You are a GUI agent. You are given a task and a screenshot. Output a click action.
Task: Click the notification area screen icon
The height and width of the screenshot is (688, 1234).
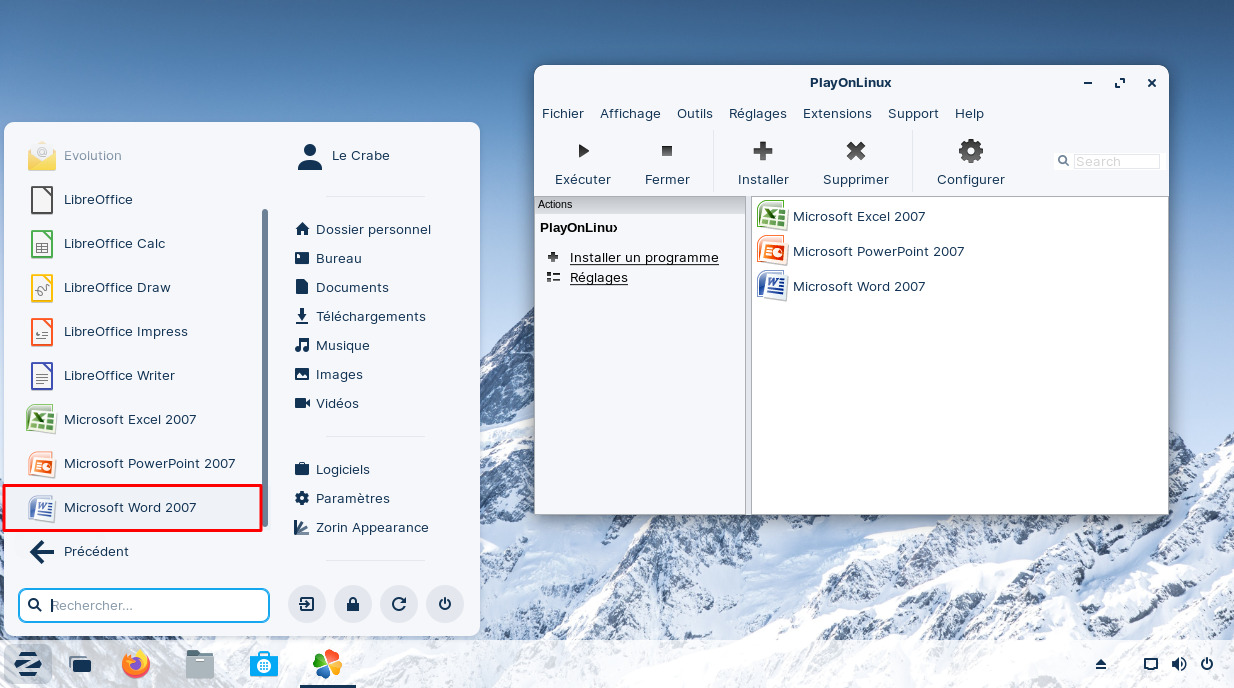click(1151, 664)
